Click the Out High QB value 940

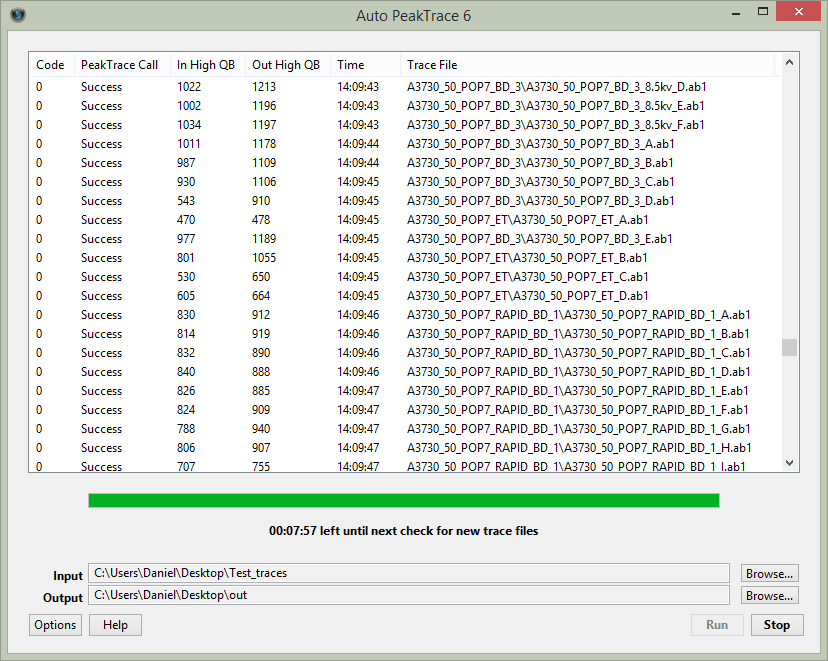261,429
